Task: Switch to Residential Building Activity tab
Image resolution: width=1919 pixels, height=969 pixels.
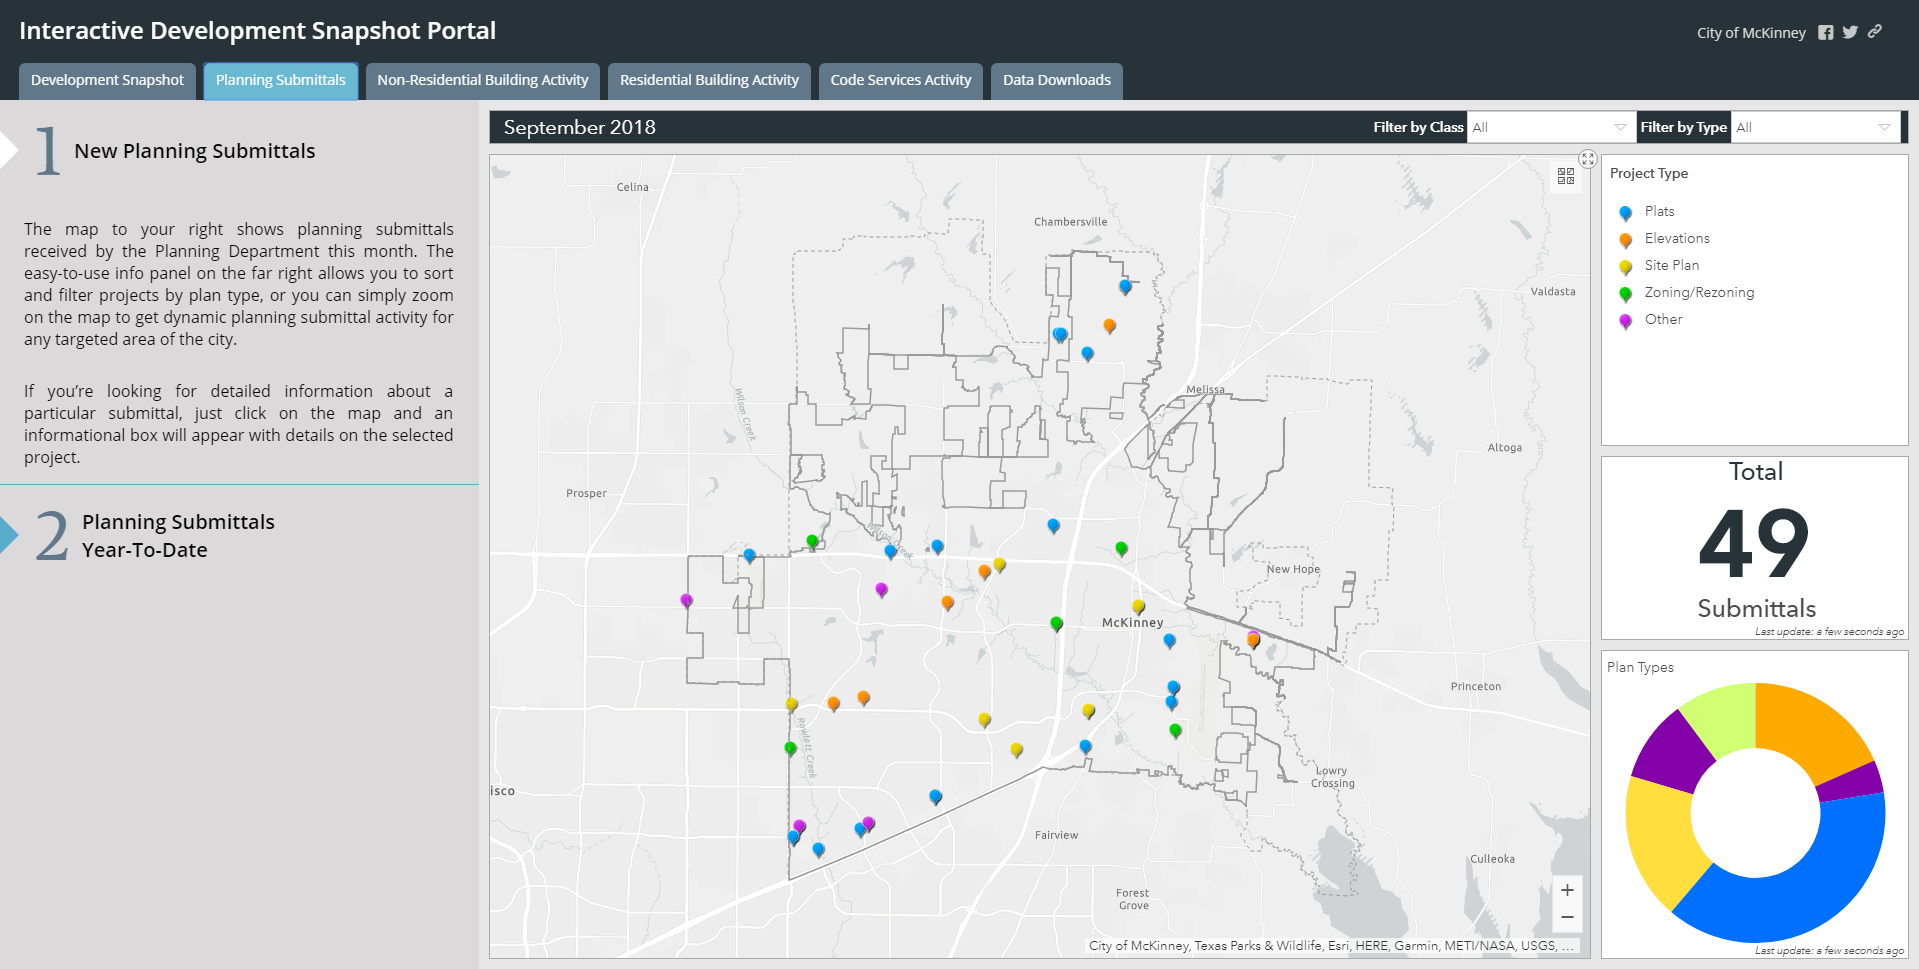Action: coord(709,80)
